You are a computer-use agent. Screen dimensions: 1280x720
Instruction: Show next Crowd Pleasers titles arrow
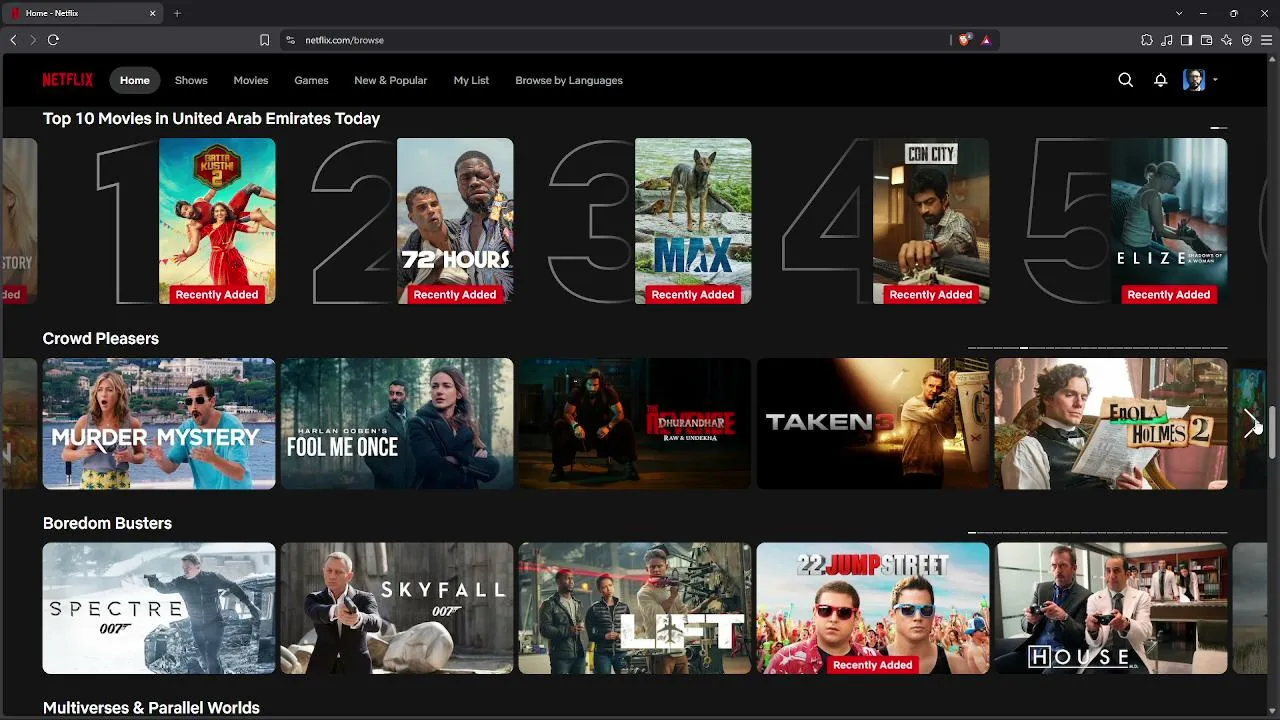(1250, 424)
